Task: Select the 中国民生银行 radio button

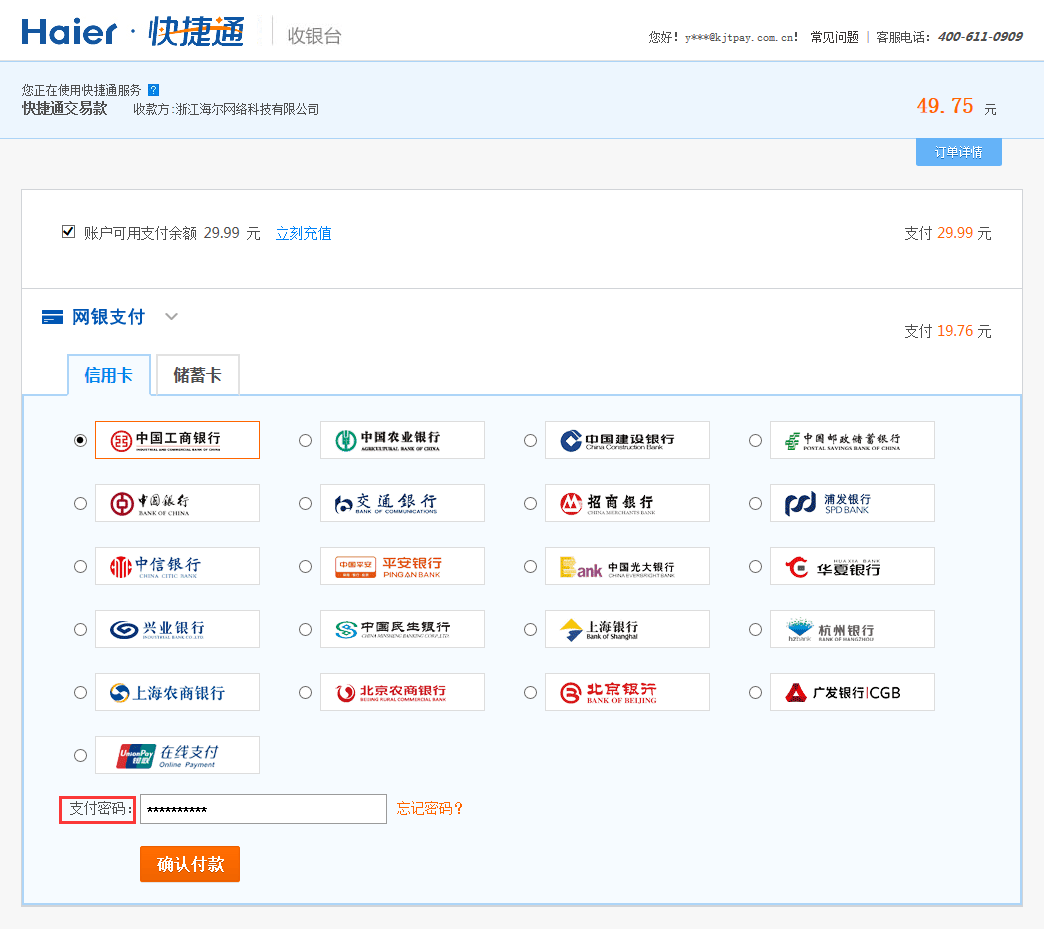Action: [306, 629]
